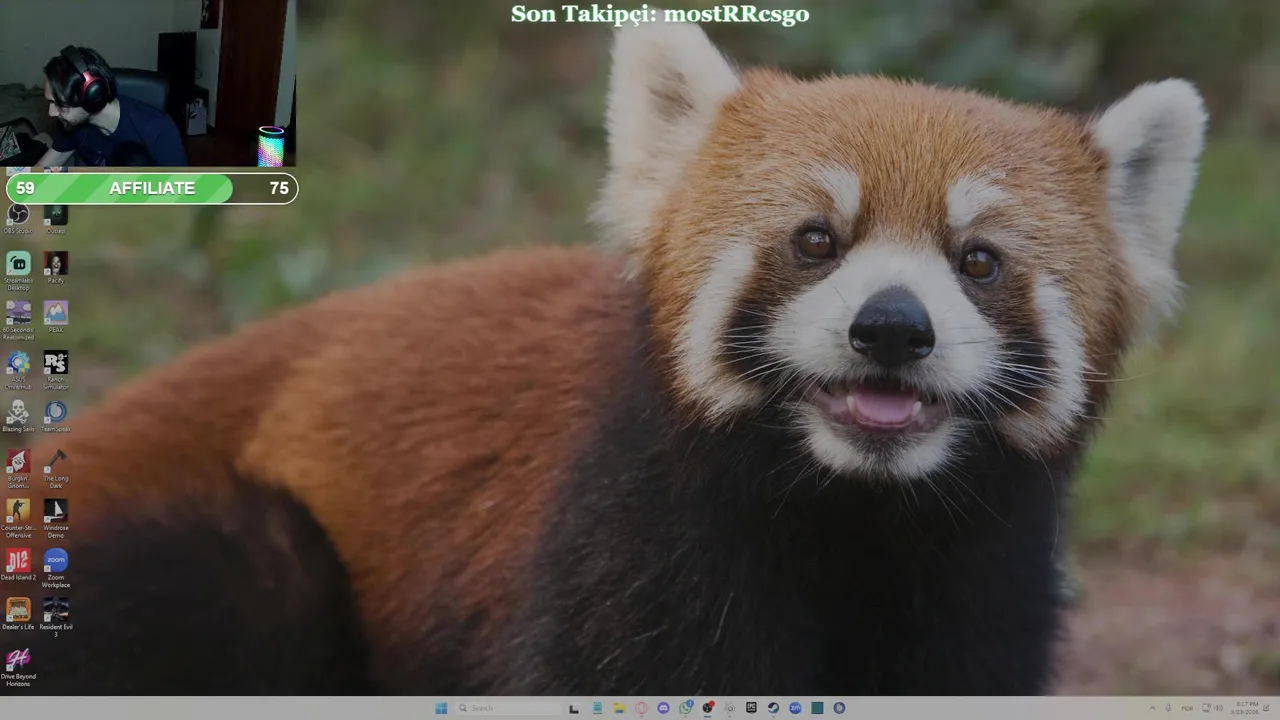Click the Zoom Workplace desktop icon

click(56, 568)
